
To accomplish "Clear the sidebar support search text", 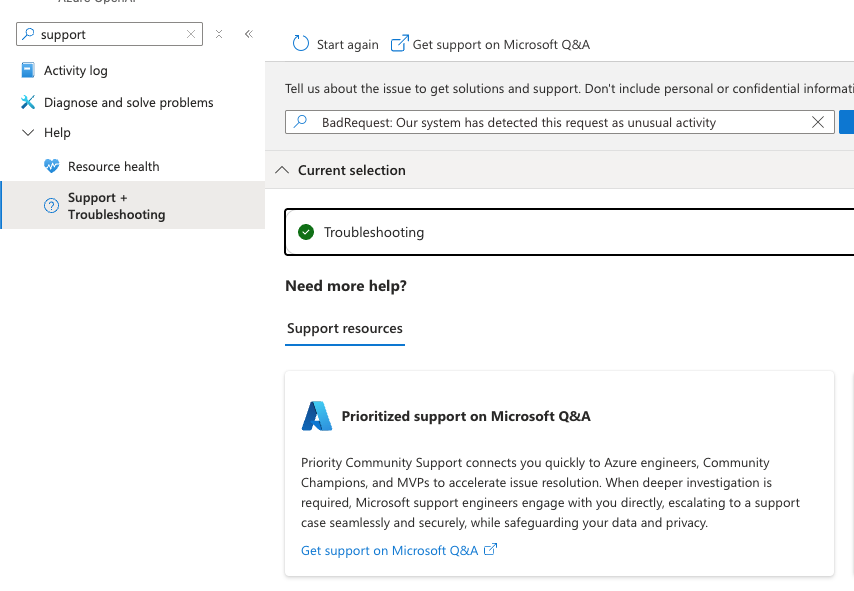I will tap(191, 34).
